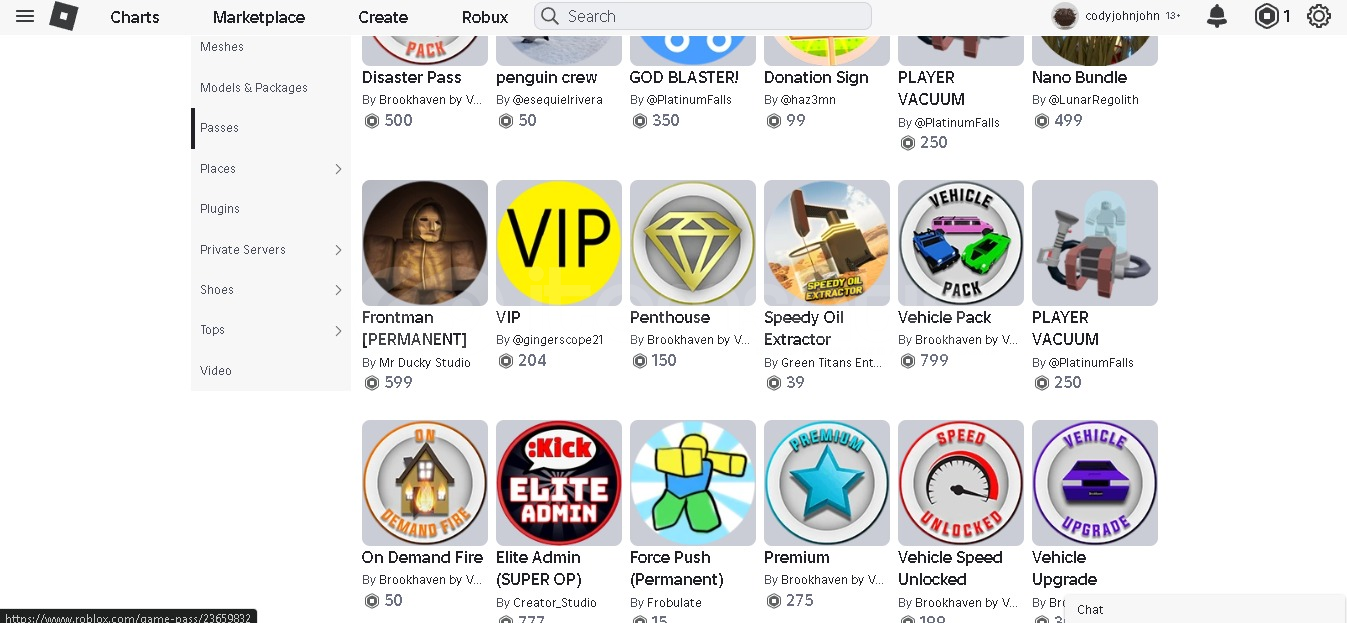Go to Marketplace in the top navigation

[x=259, y=17]
